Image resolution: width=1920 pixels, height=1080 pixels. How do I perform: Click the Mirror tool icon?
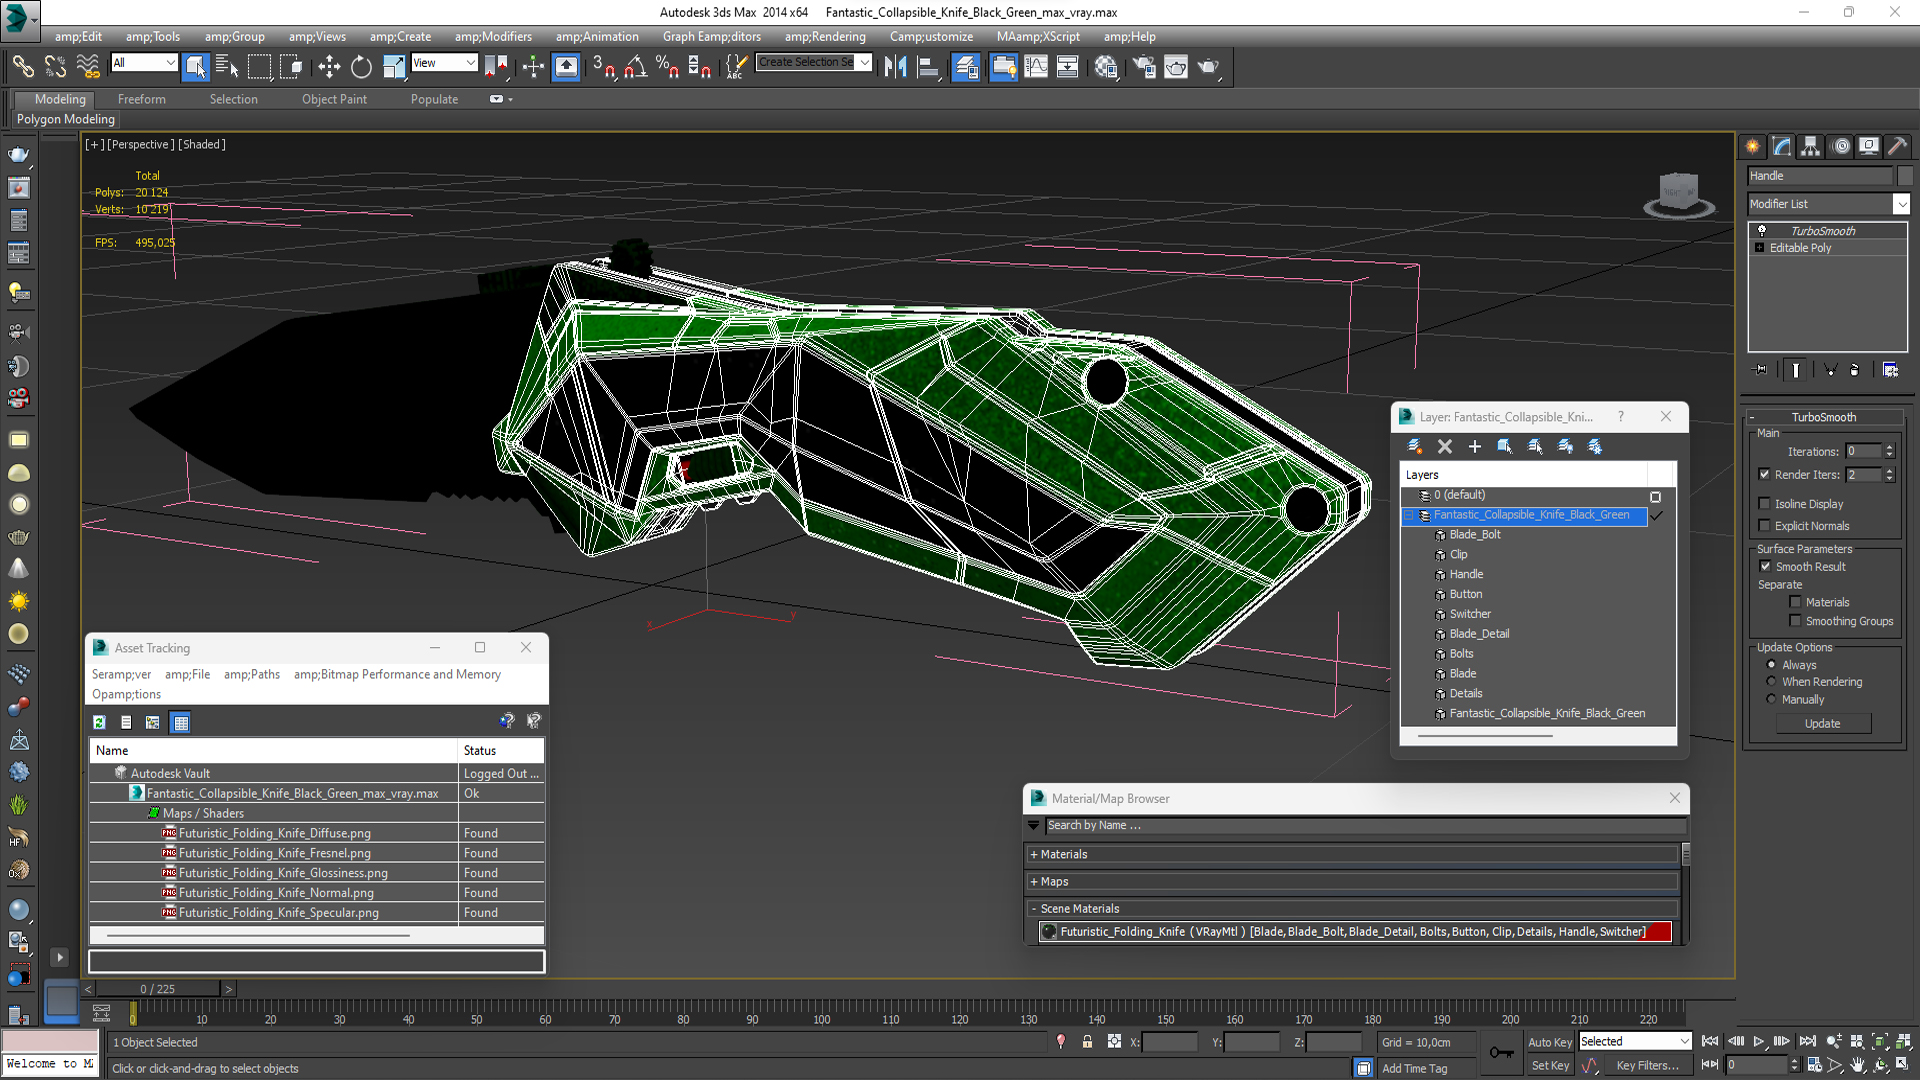tap(895, 67)
